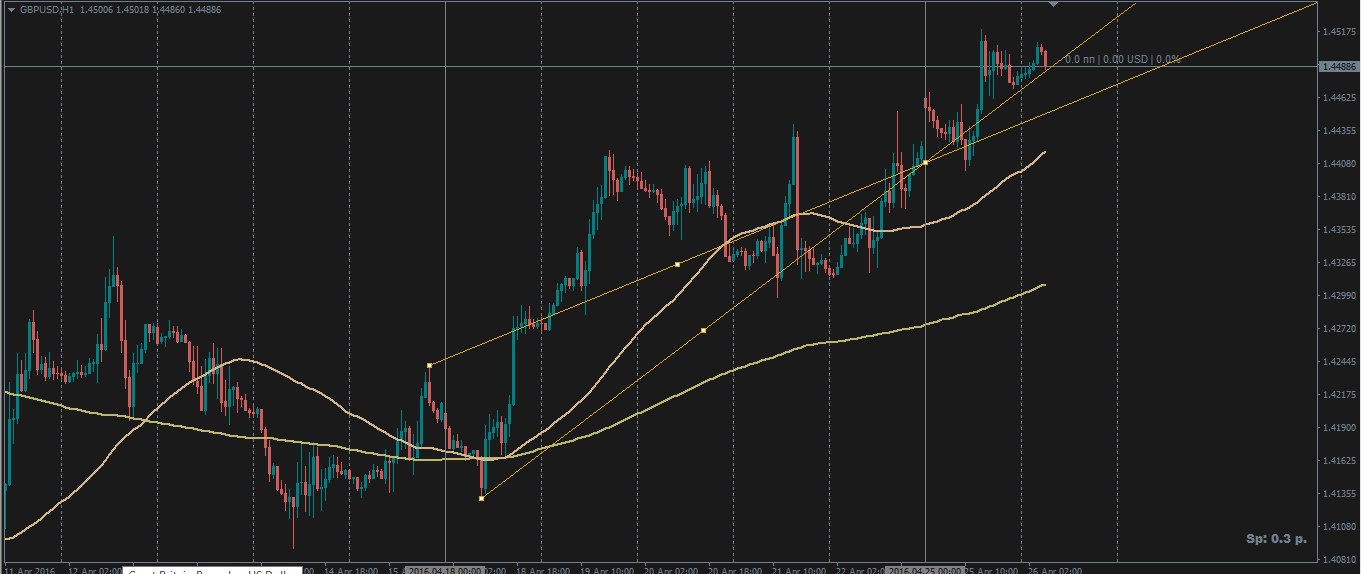Click the '19 Apr 10:00' time axis label
The height and width of the screenshot is (574, 1361).
pos(605,570)
